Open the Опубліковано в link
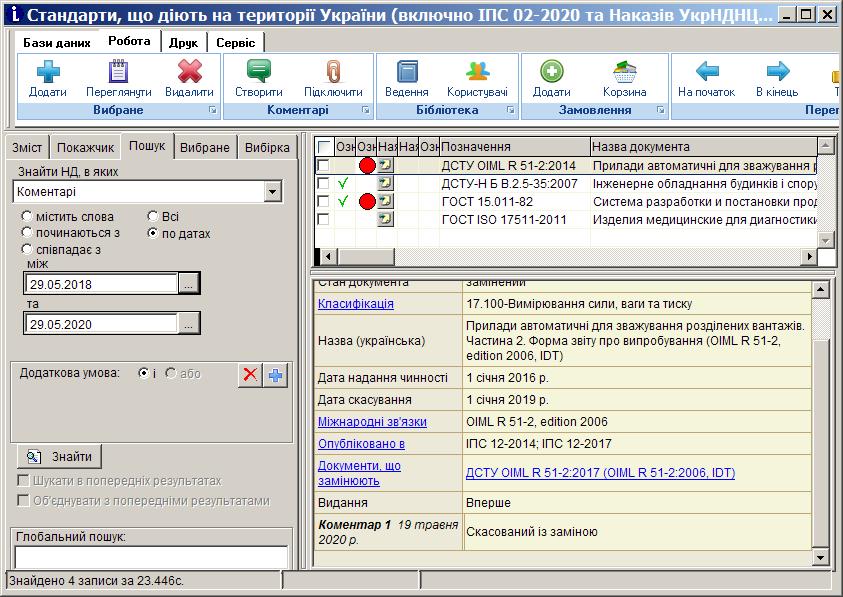This screenshot has height=597, width=843. pyautogui.click(x=361, y=444)
